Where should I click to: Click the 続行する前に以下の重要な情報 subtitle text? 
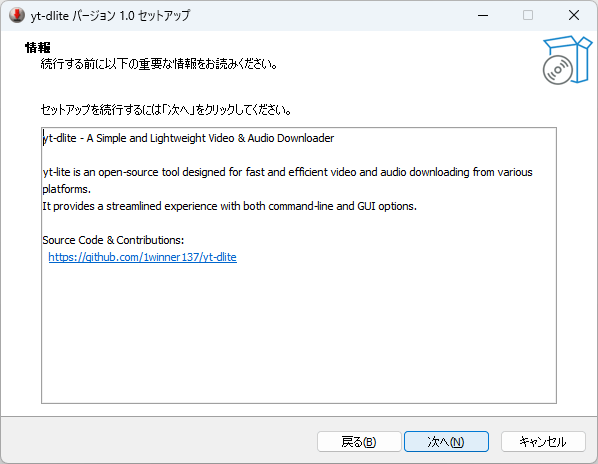click(159, 64)
